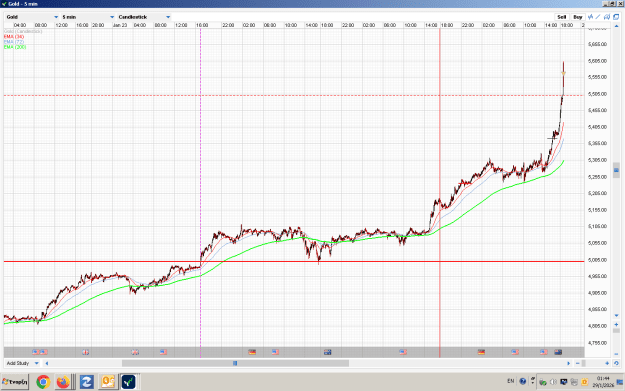Click the horizontal zoom in plus icon
This screenshot has height=391, width=625.
(607, 363)
